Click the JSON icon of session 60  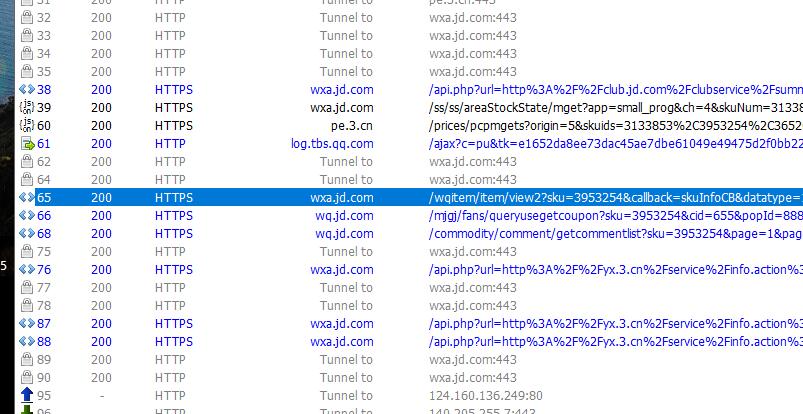coord(27,126)
